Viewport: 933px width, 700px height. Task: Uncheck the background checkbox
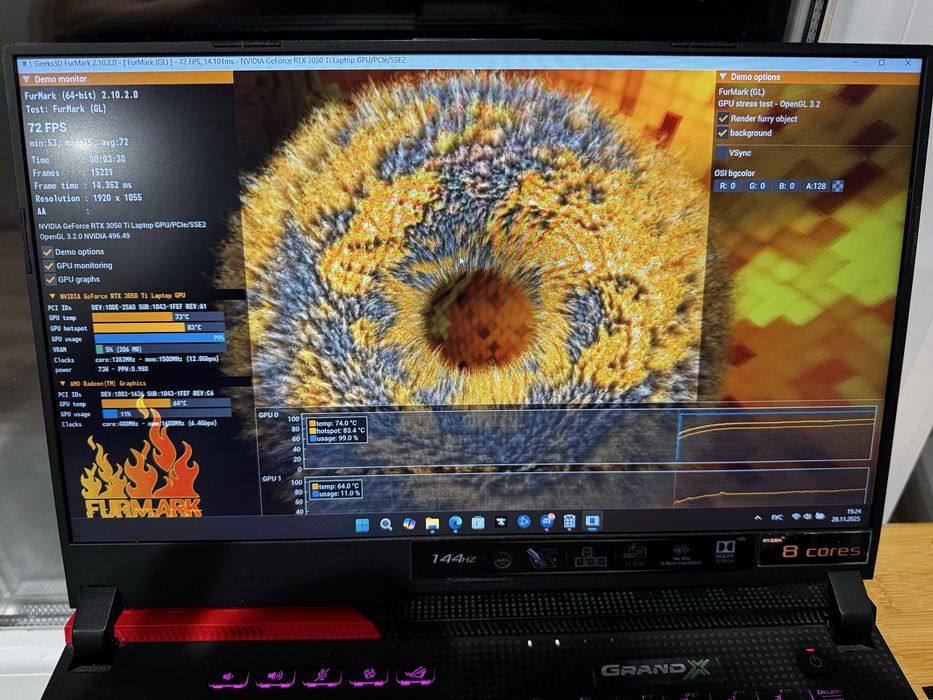coord(722,133)
